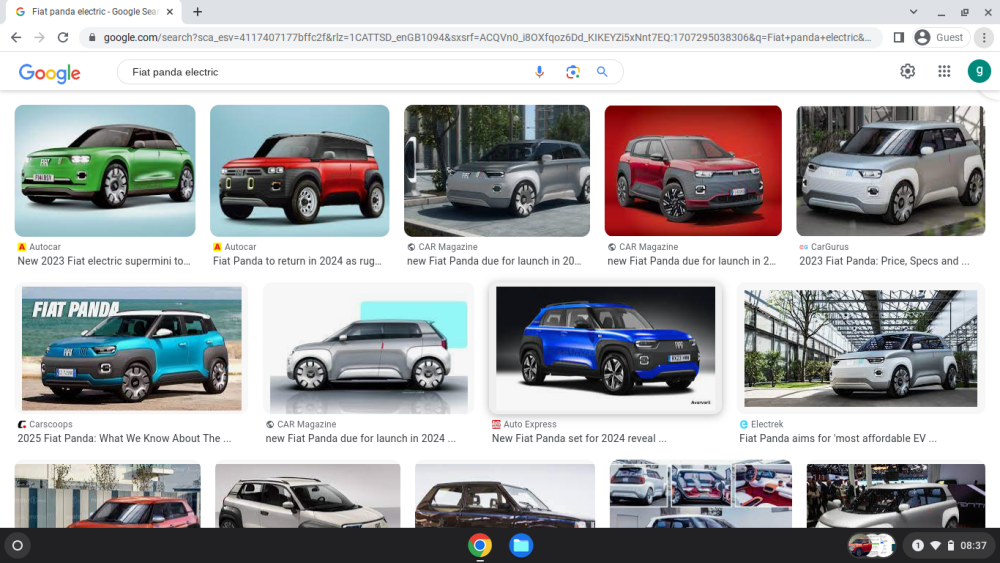Open the blue Auto Express Panda image

coord(606,347)
